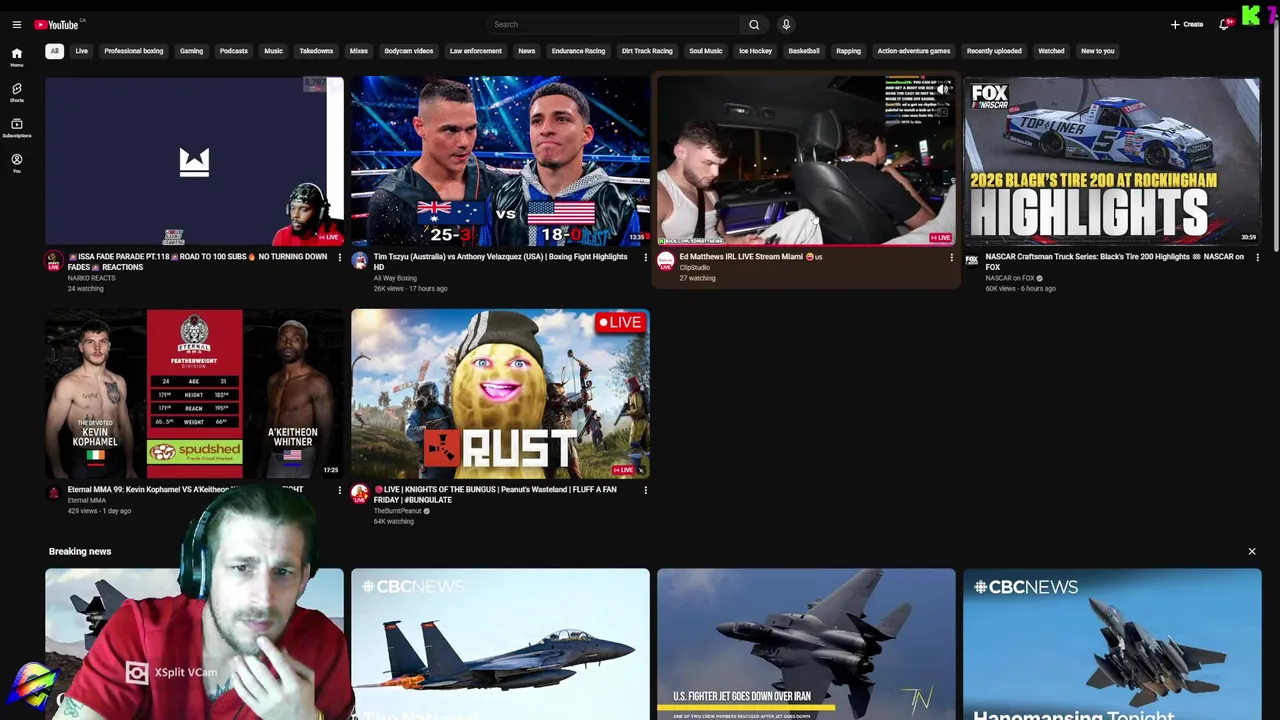Open Eternal MMA channel avatar
Viewport: 1280px width, 720px height.
pyautogui.click(x=53, y=493)
